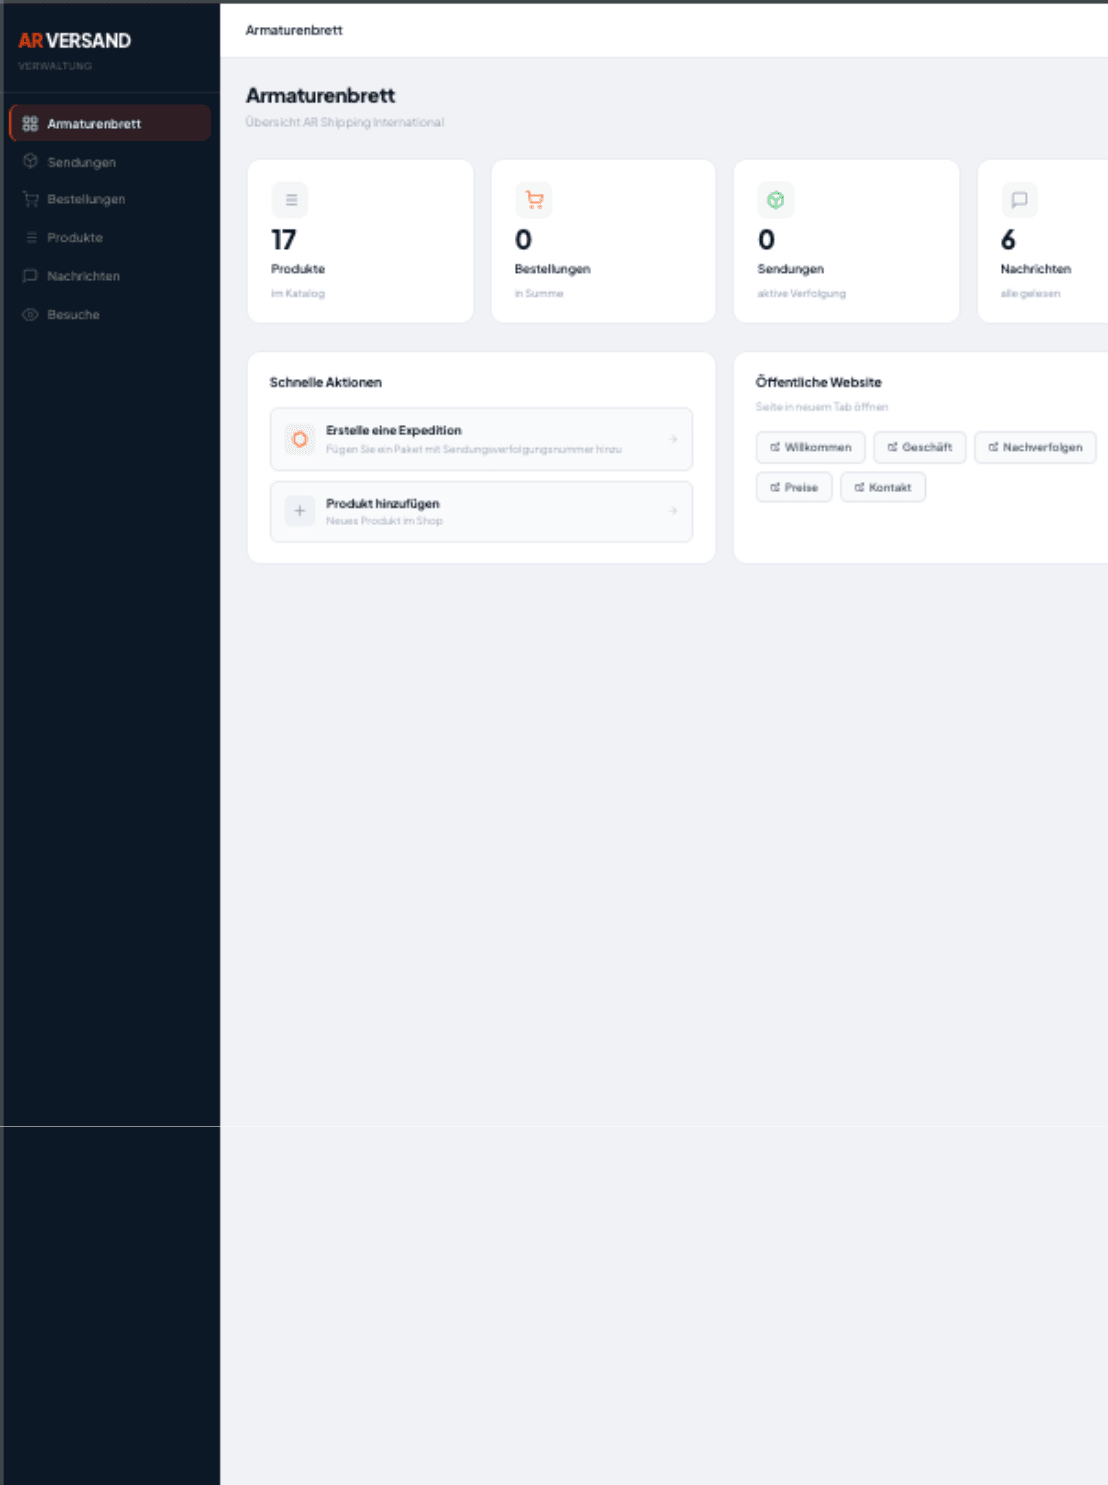1108x1485 pixels.
Task: Click the Armaturenbrett grid icon in sidebar
Action: coord(28,123)
